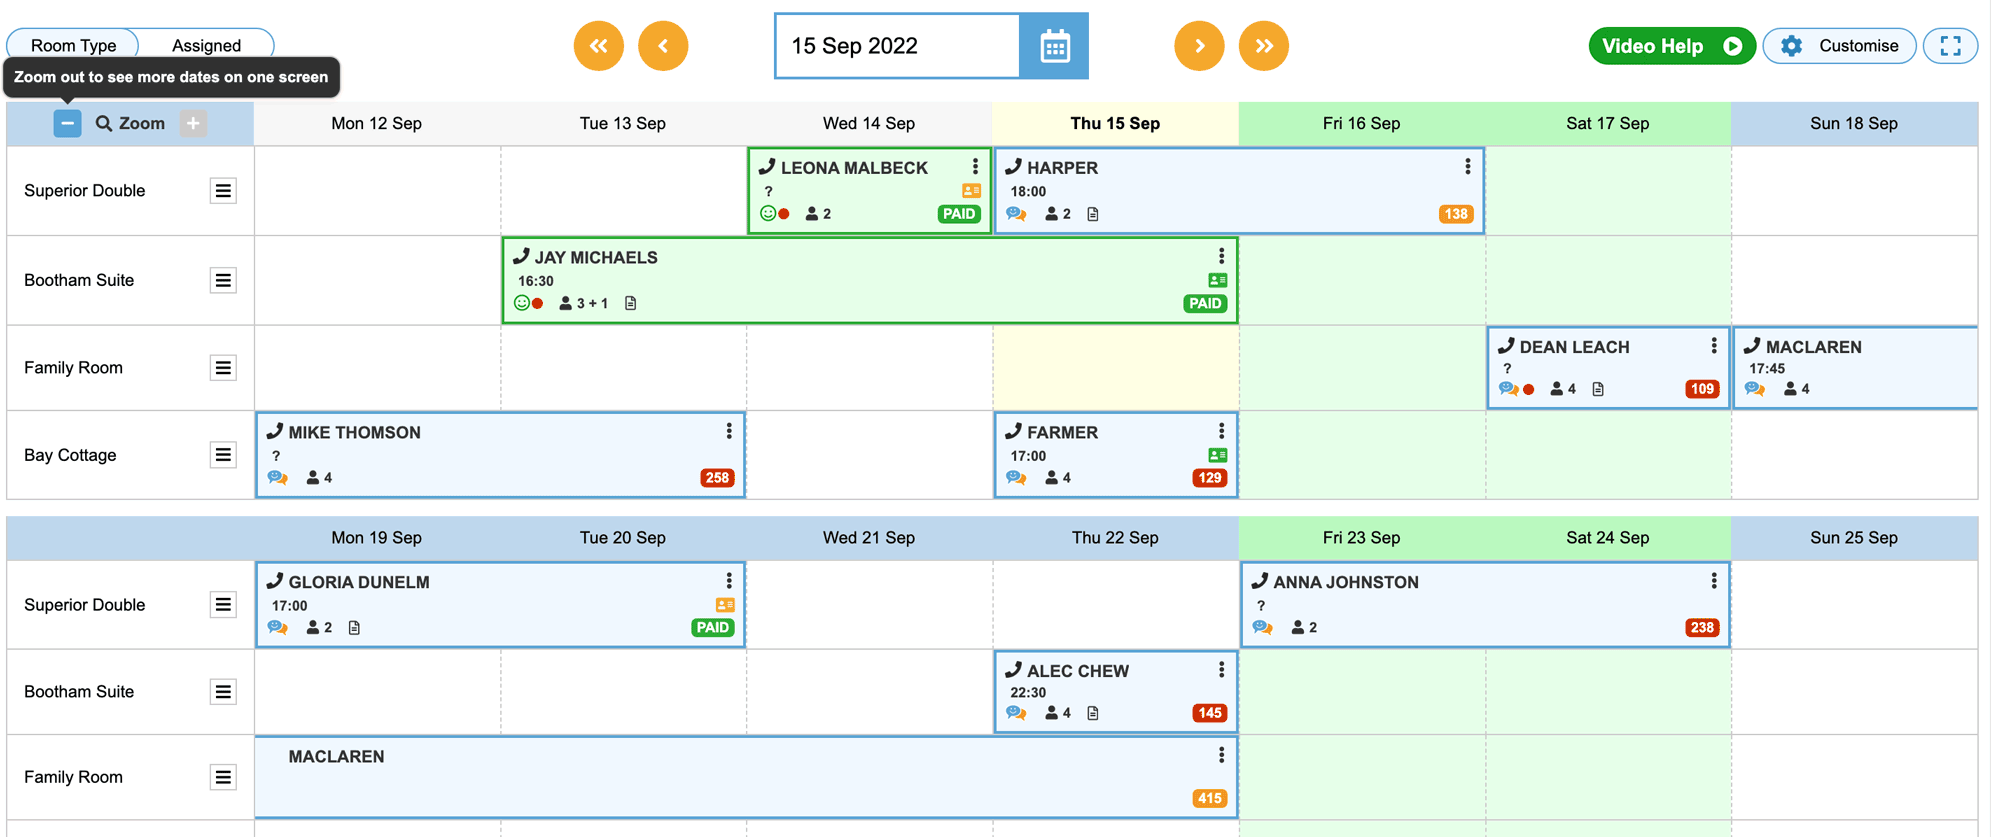The image size is (1991, 837).
Task: Open Bootham Suite row menu in first week
Action: (223, 280)
